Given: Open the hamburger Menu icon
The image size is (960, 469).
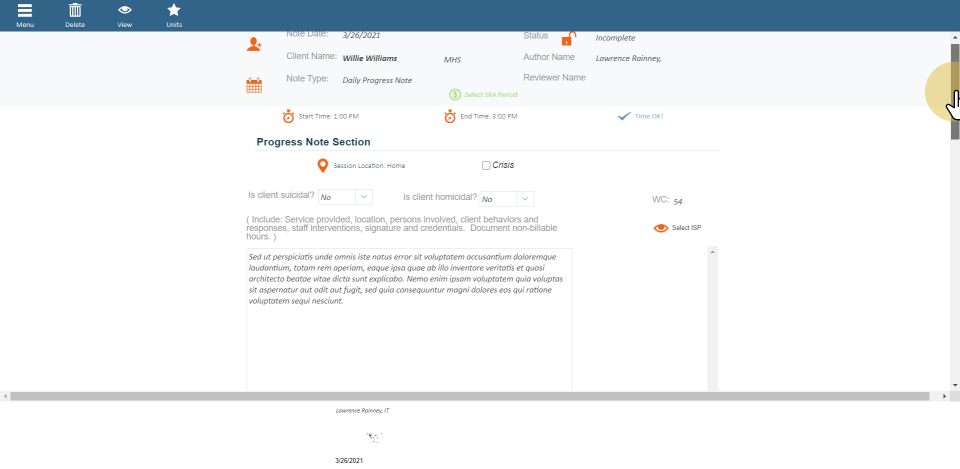Looking at the screenshot, I should coord(25,11).
